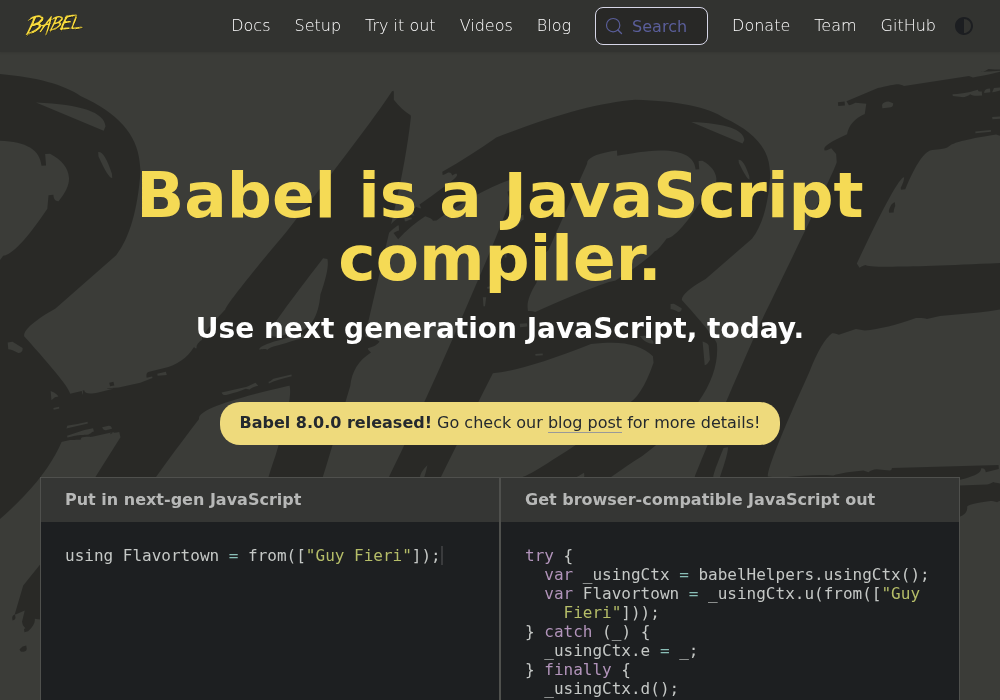This screenshot has width=1000, height=700.
Task: Open the Donate link
Action: click(x=761, y=26)
